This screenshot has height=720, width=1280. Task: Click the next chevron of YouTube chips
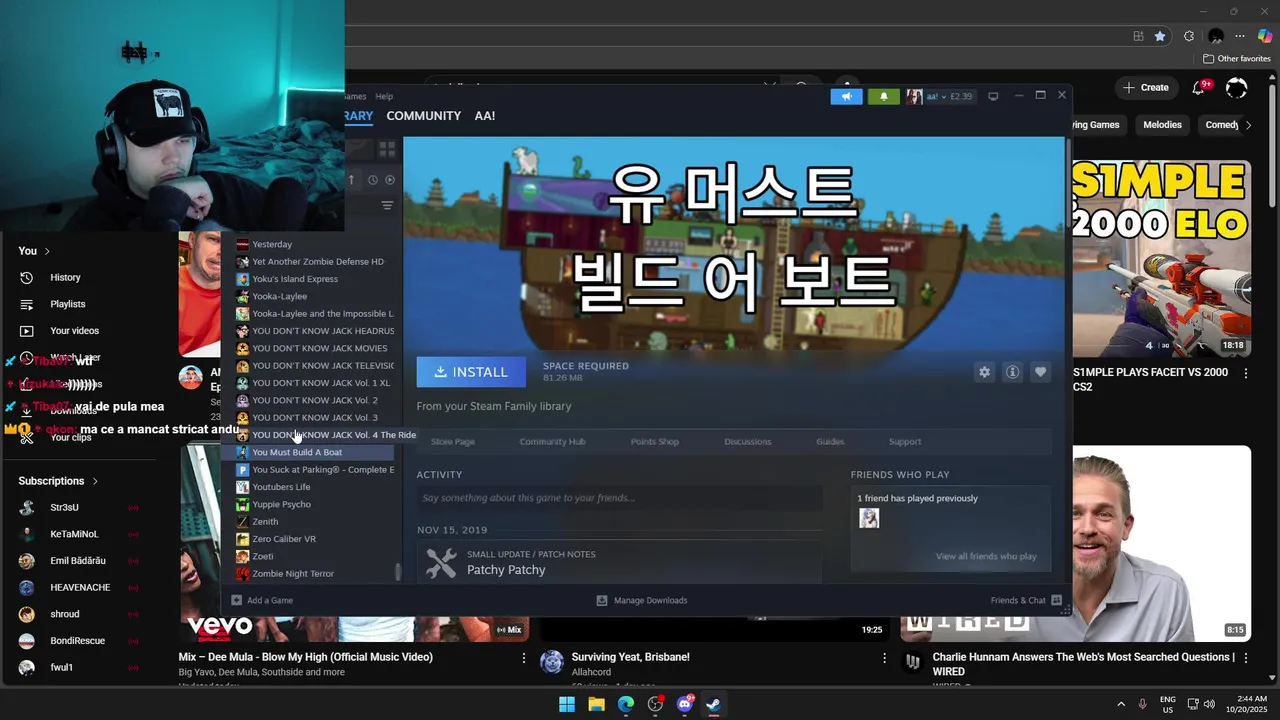1248,125
